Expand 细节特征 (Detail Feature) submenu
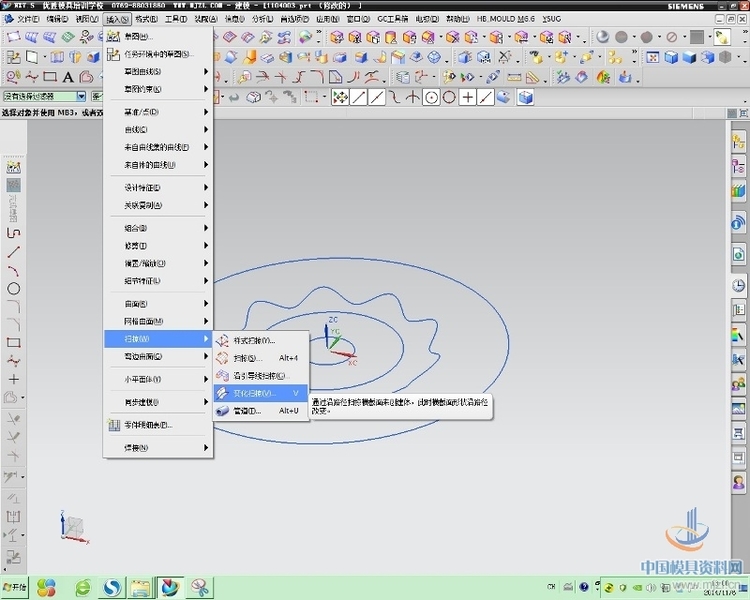The image size is (750, 600). click(158, 281)
